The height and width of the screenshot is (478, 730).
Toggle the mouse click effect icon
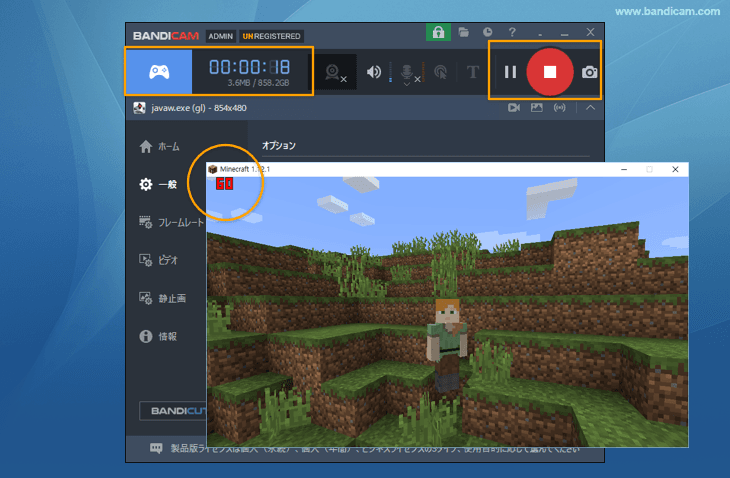point(440,72)
